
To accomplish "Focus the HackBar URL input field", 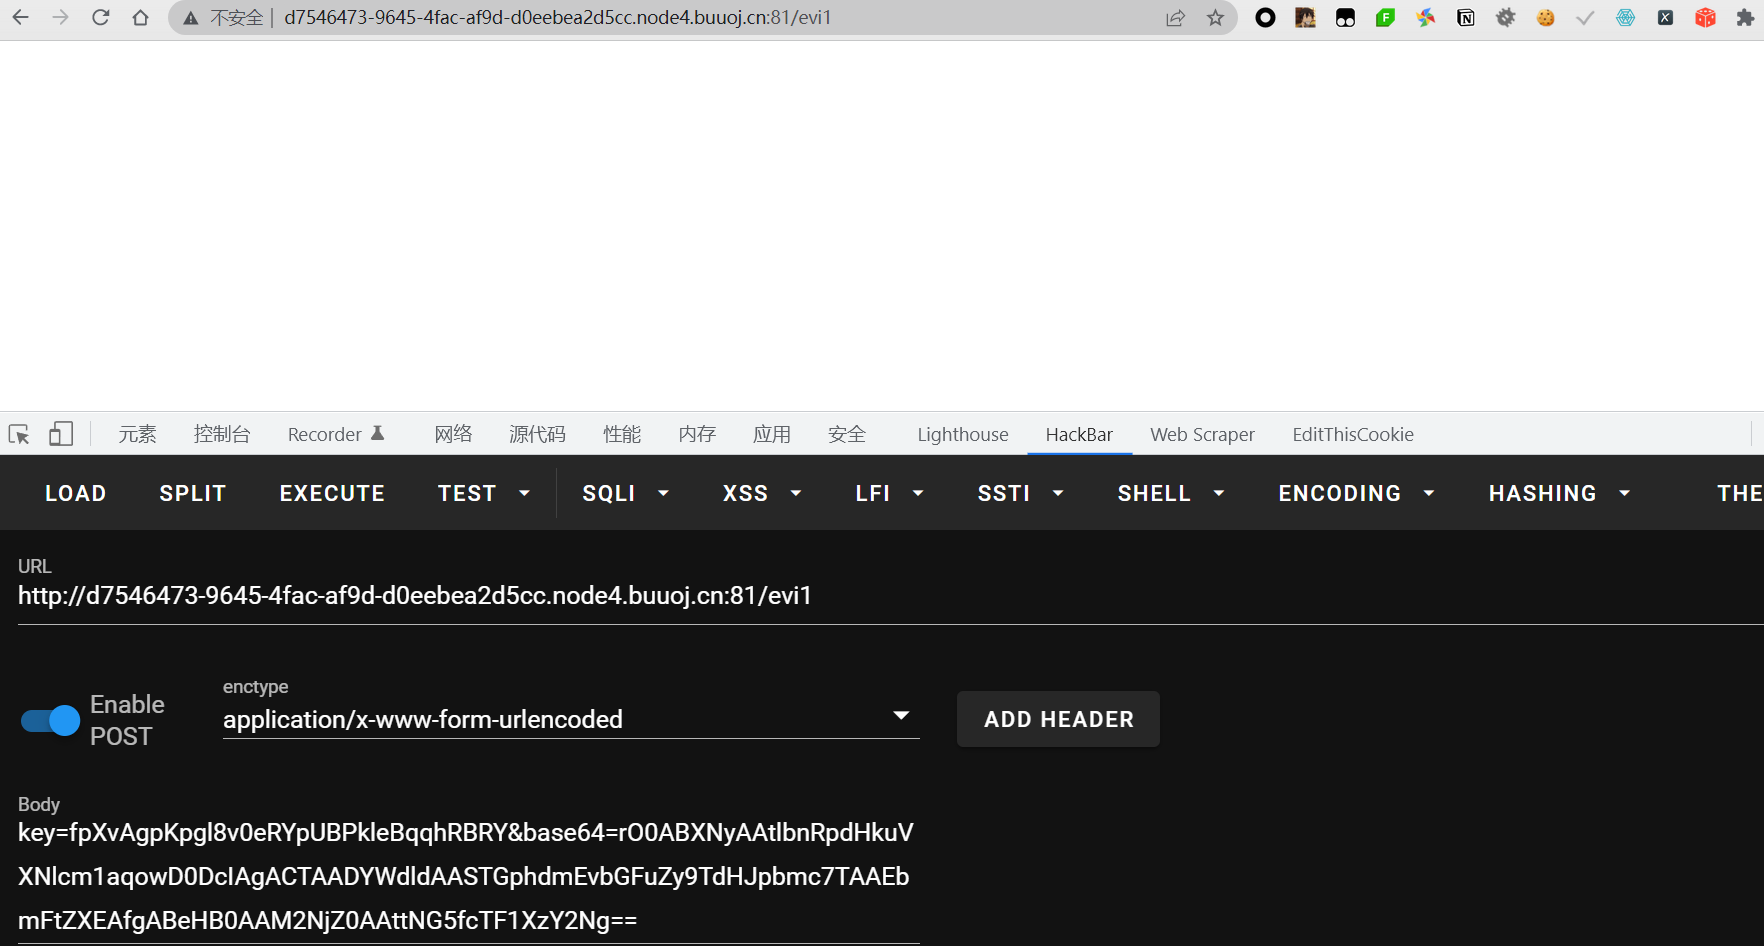I will (890, 596).
